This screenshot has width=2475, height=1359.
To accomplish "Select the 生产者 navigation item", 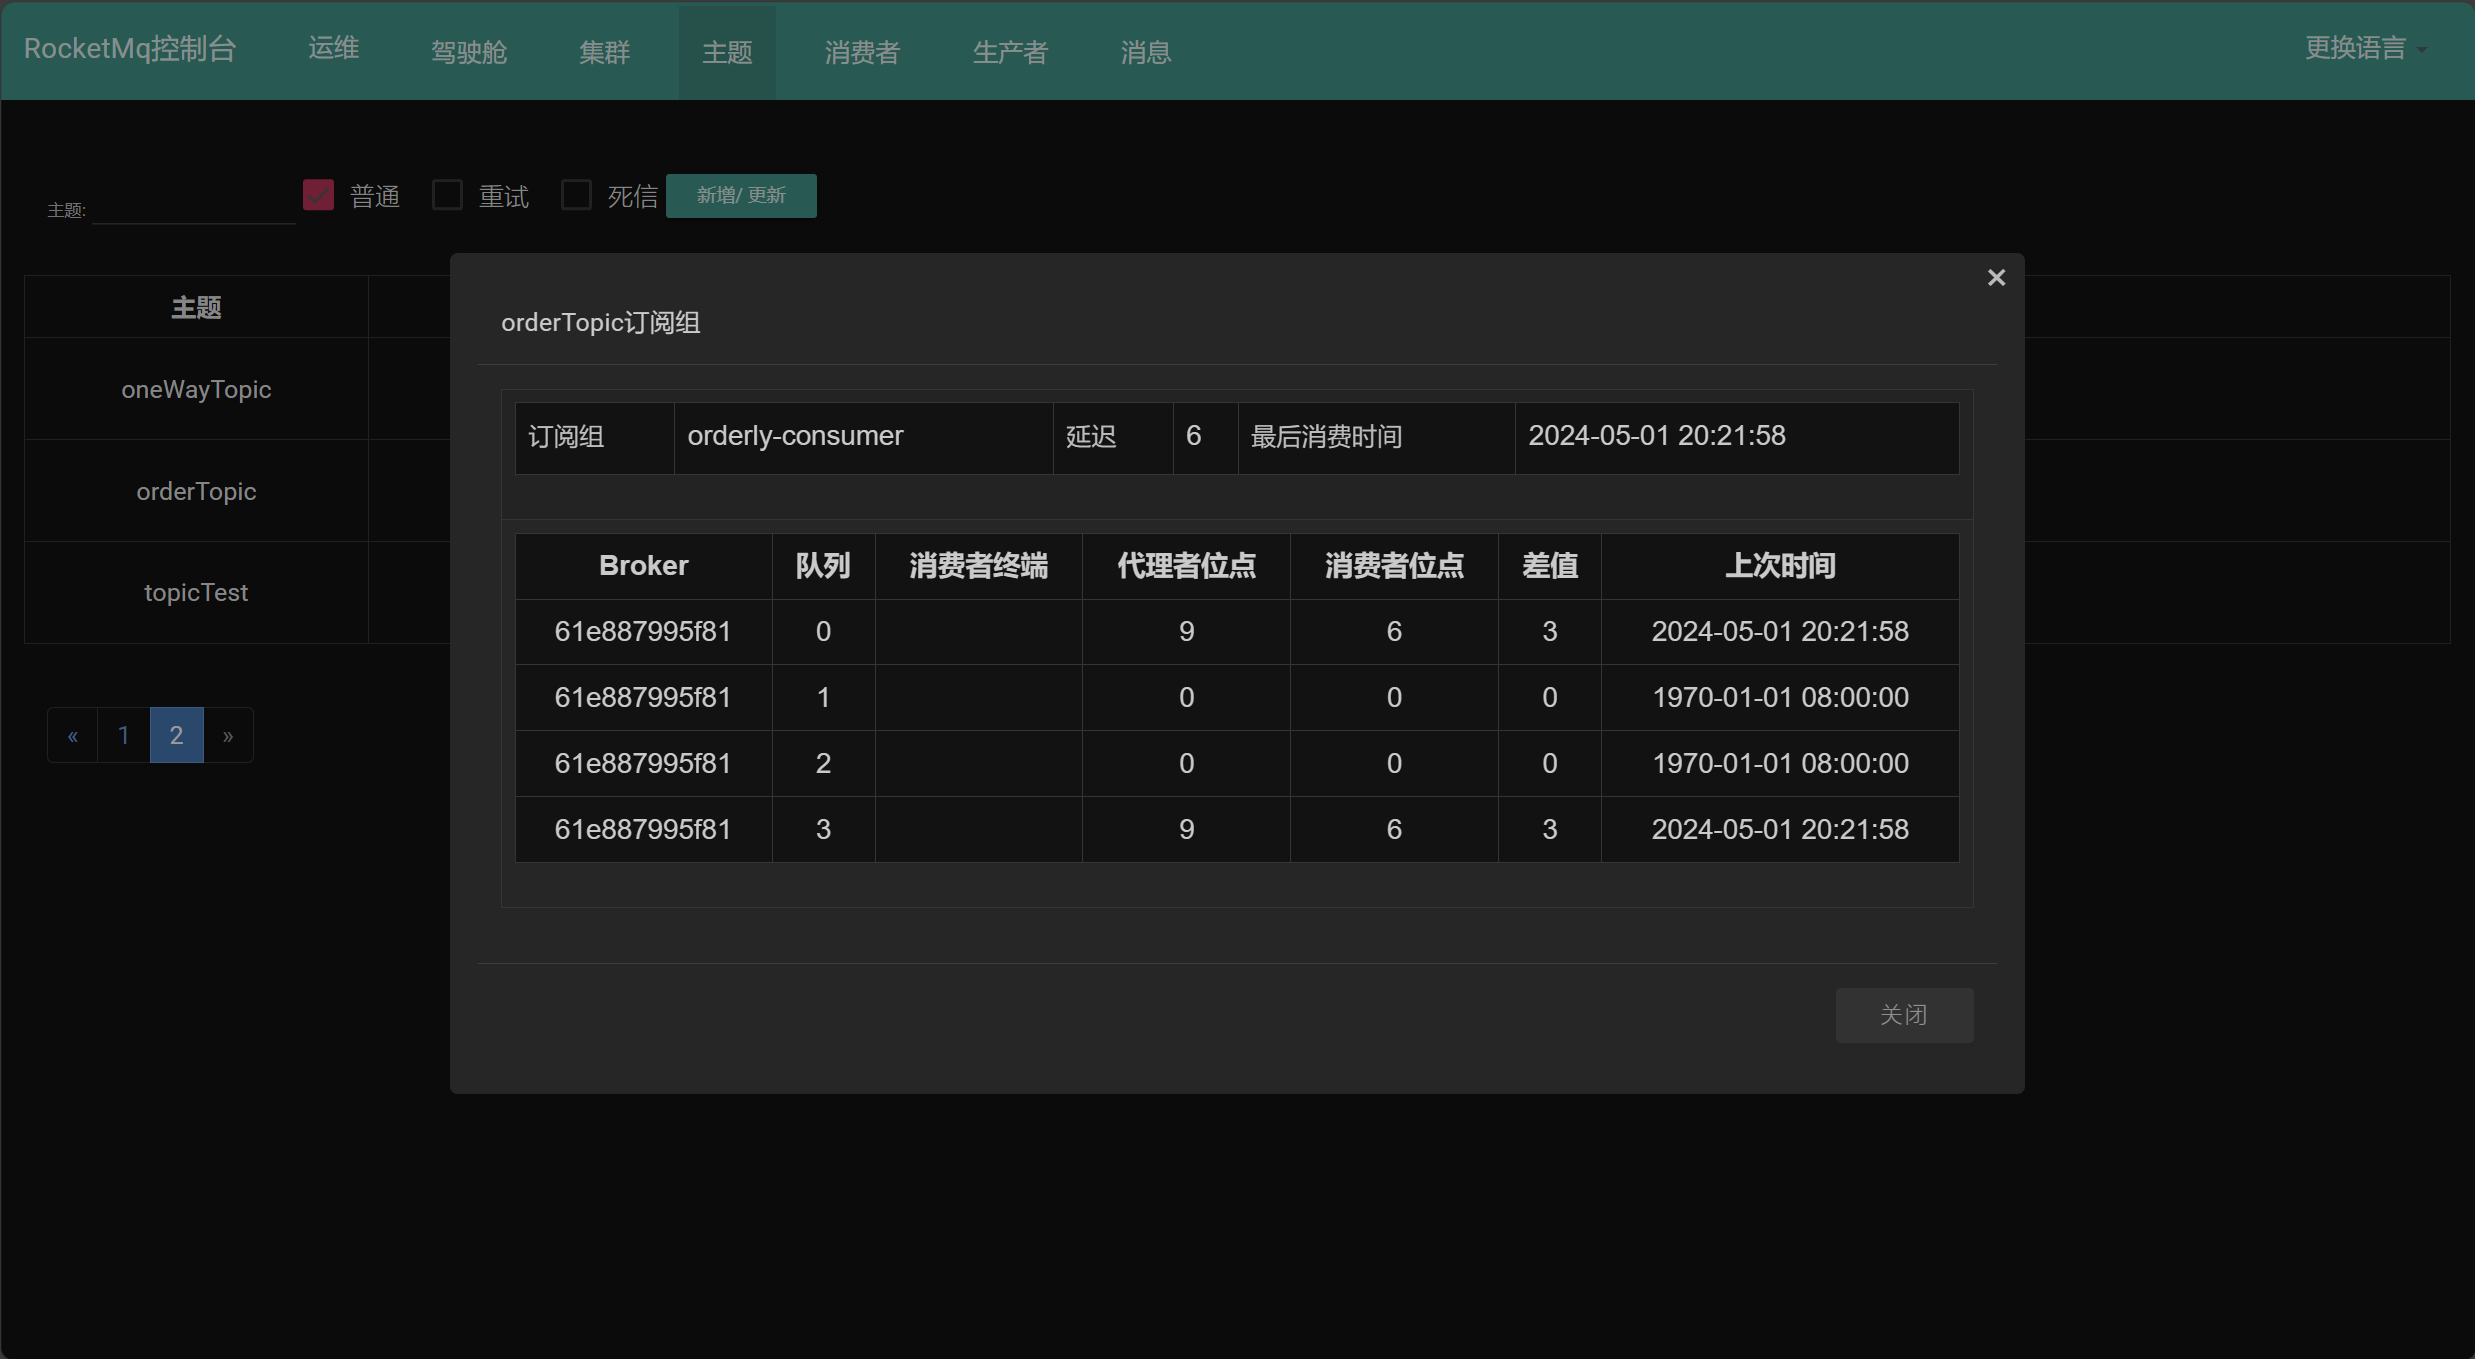I will coord(1009,51).
